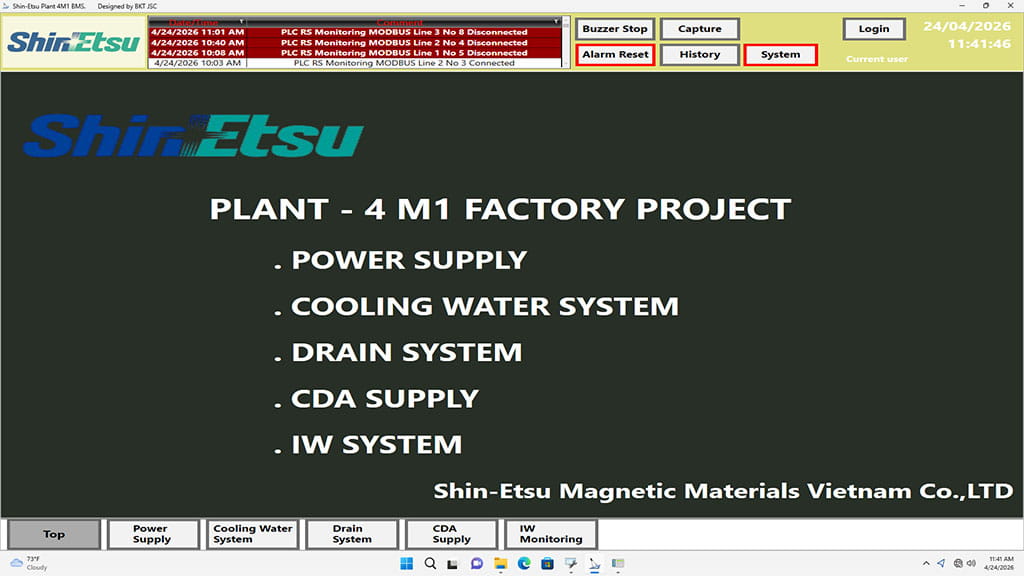
Task: Switch to the Power Supply tab
Action: 152,534
